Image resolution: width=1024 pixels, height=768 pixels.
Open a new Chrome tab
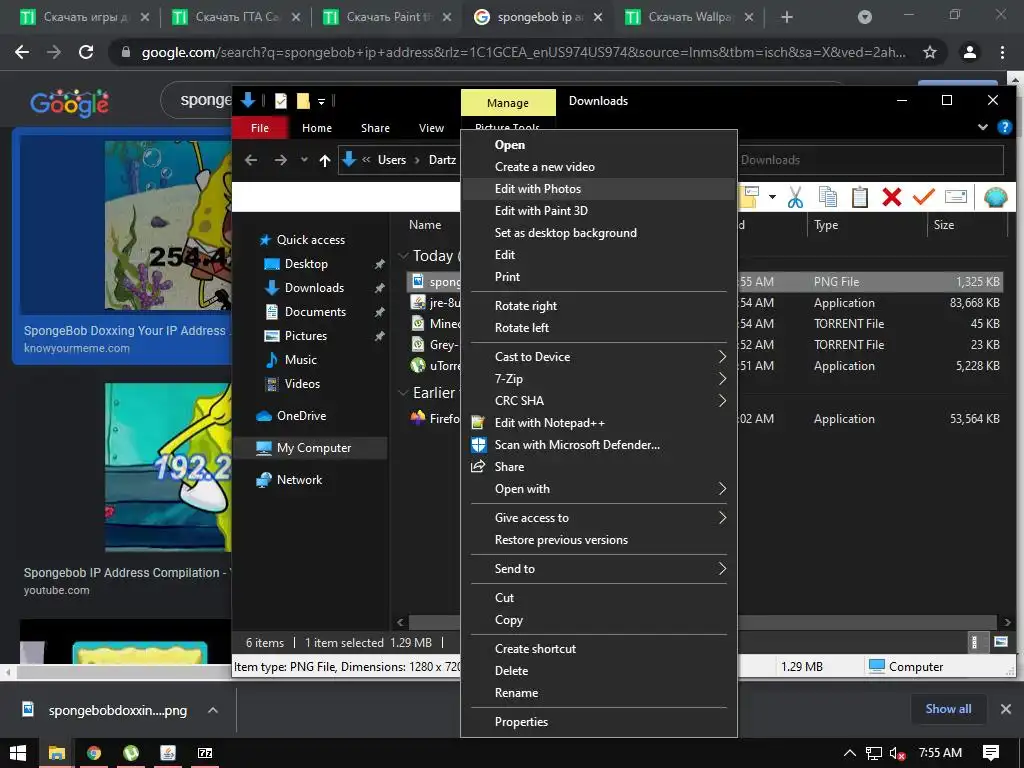[787, 17]
